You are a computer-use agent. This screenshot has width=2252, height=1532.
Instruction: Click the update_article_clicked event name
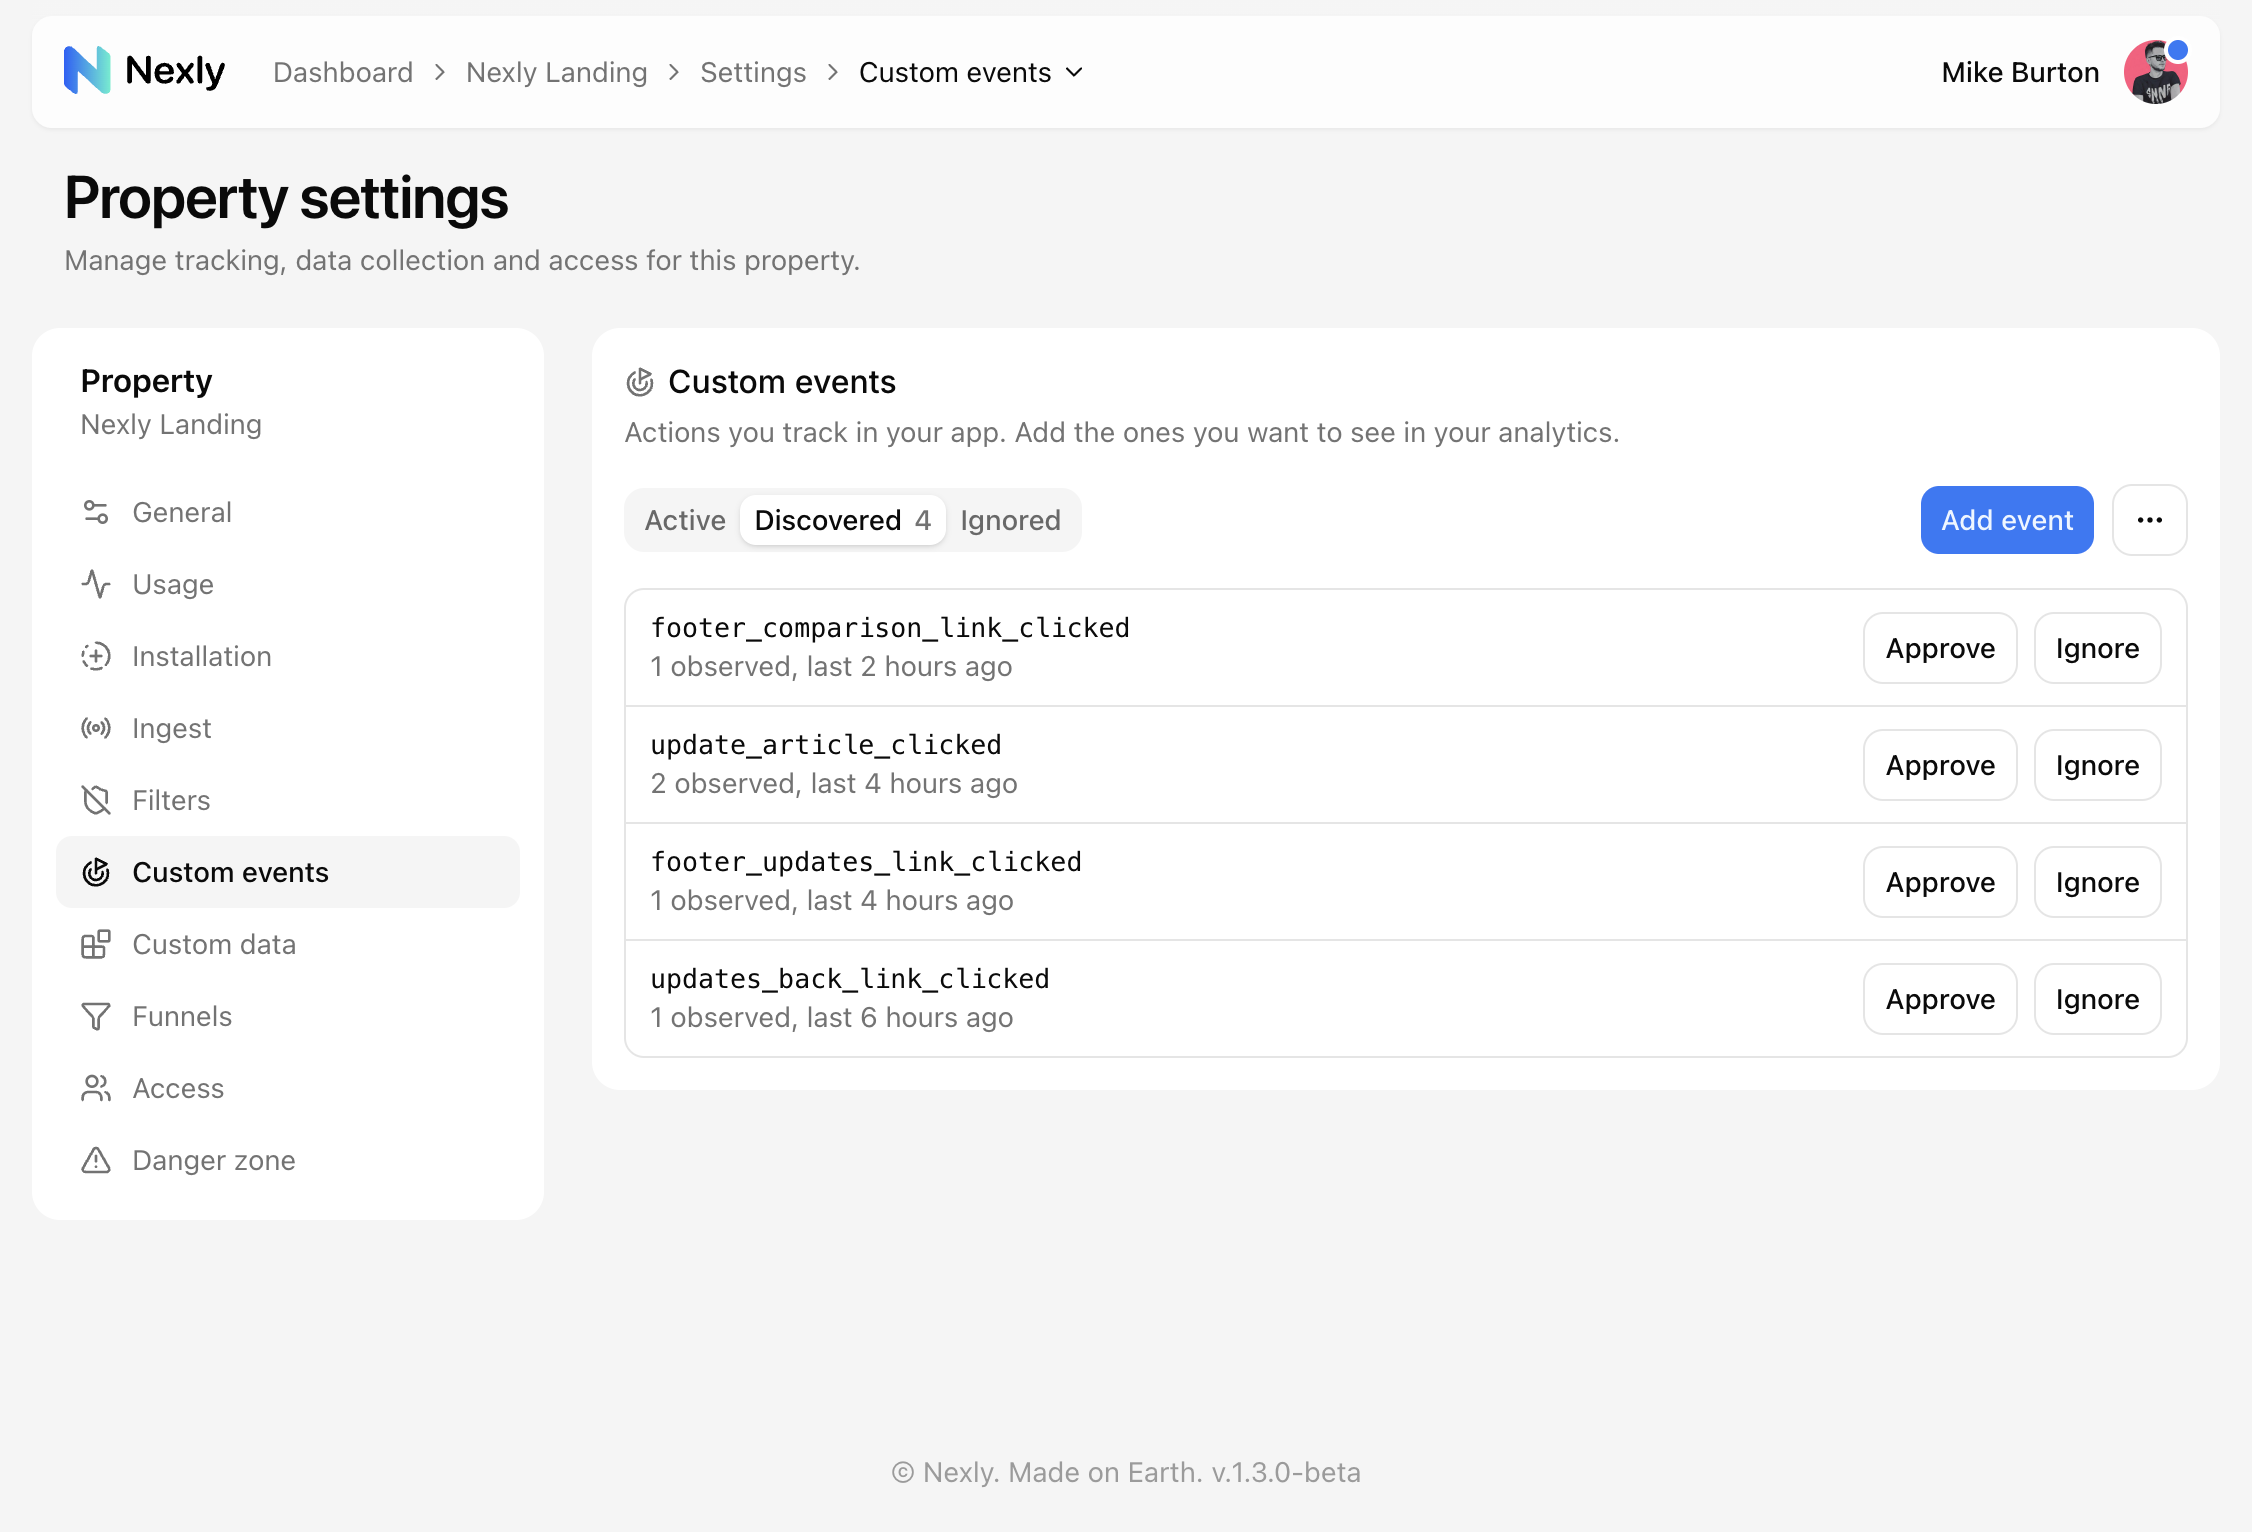pyautogui.click(x=826, y=744)
